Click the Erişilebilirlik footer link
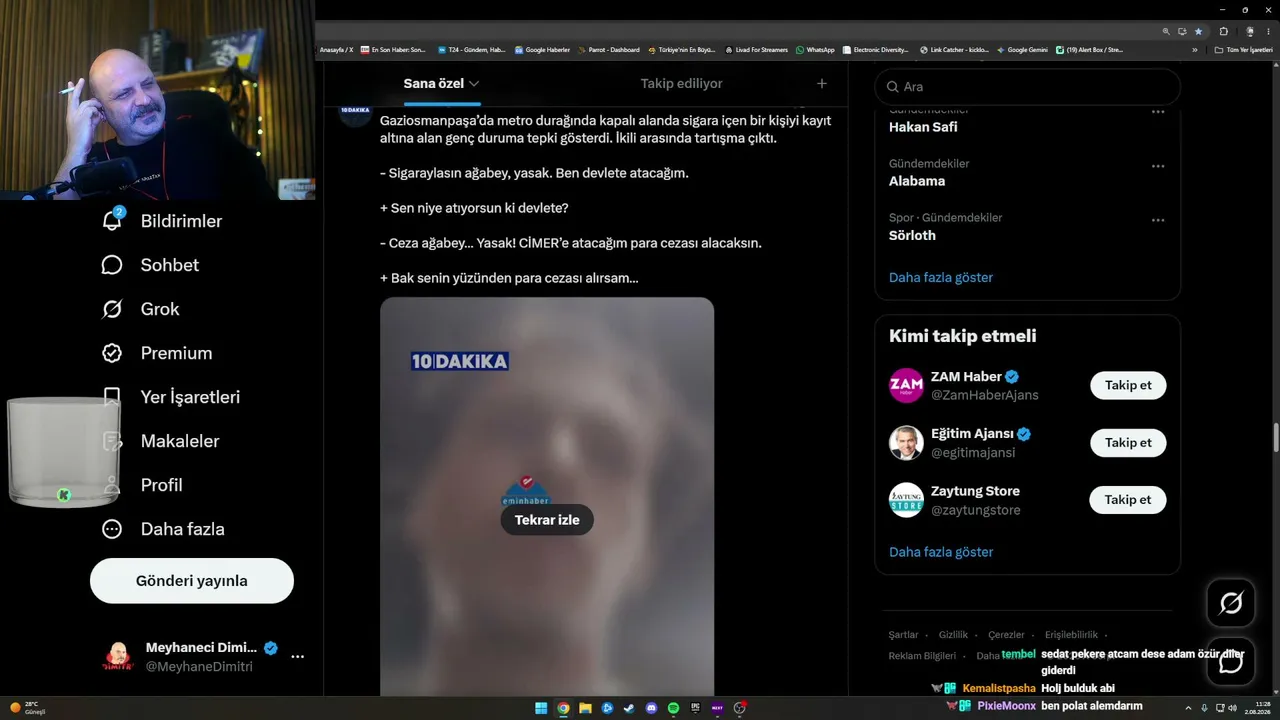The height and width of the screenshot is (720, 1280). coord(1071,635)
